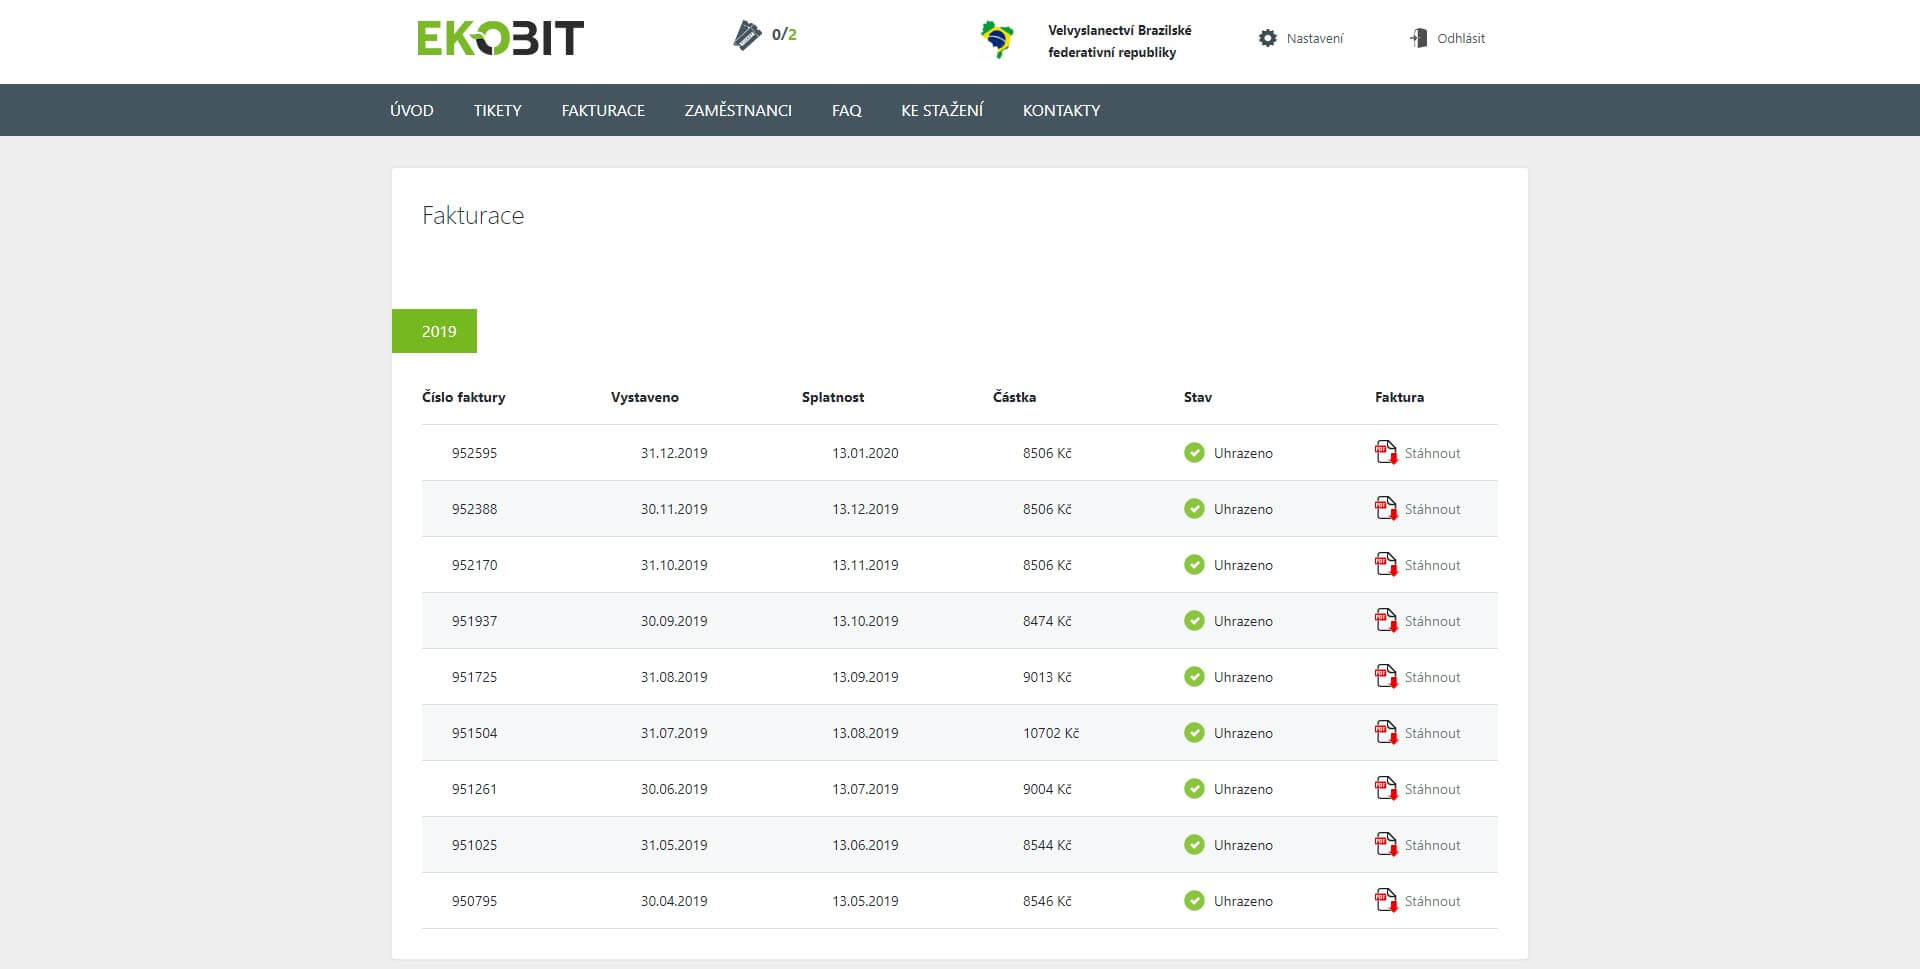
Task: Click PDF icon for invoice 950795
Action: click(1385, 901)
